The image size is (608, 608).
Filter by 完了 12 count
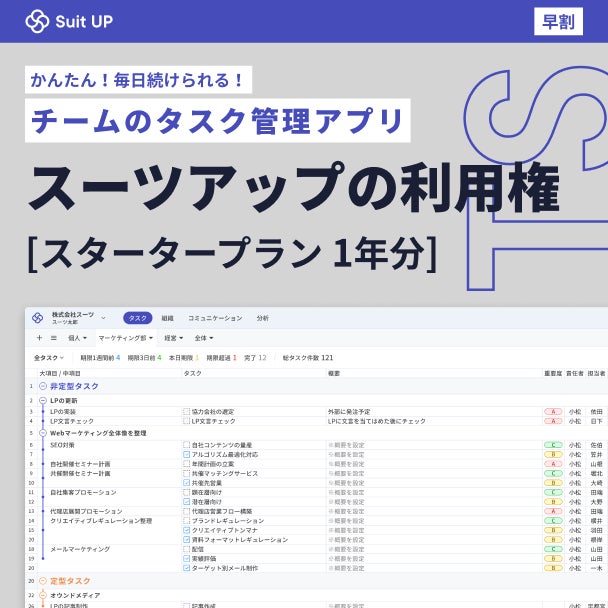point(255,358)
